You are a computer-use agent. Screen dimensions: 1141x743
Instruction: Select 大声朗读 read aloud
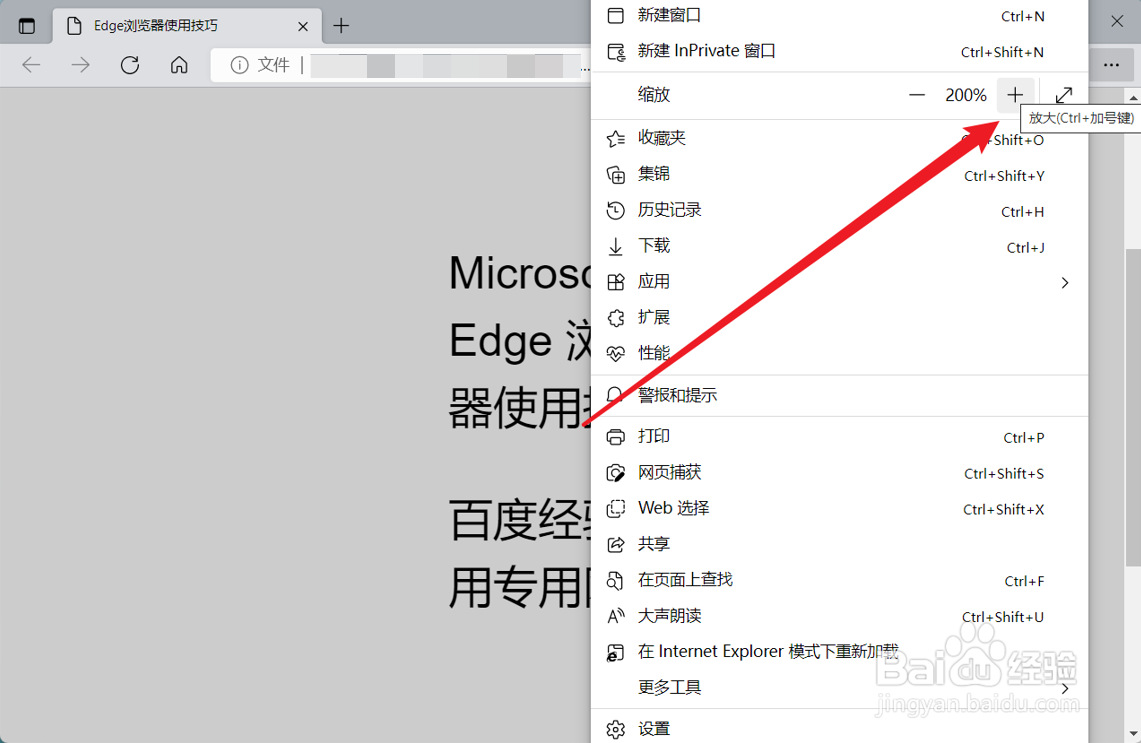[x=839, y=616]
